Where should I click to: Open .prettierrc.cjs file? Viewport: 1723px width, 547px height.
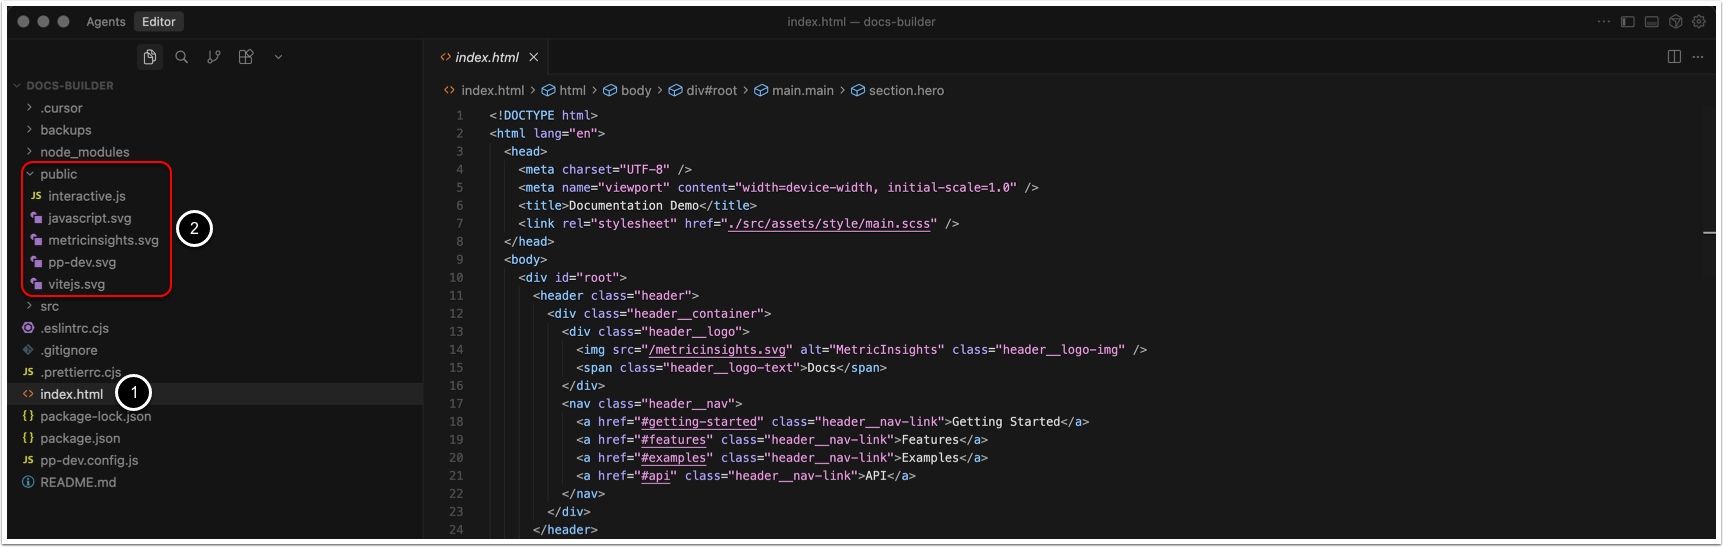[x=80, y=372]
